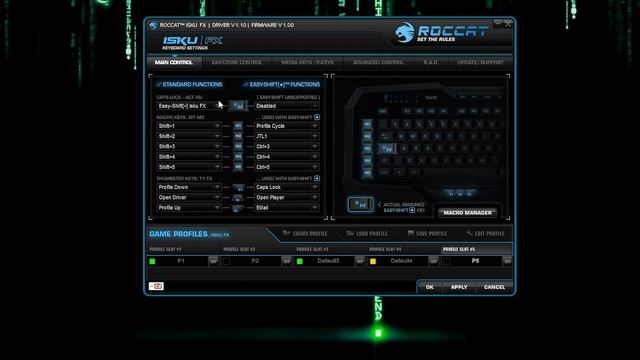Viewport: 640px width, 360px height.
Task: Switch to the R.A.D. tab
Action: 431,62
